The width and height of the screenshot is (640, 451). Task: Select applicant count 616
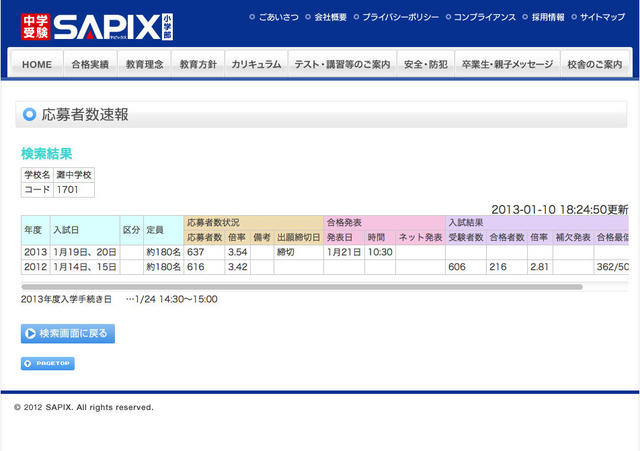[x=204, y=267]
